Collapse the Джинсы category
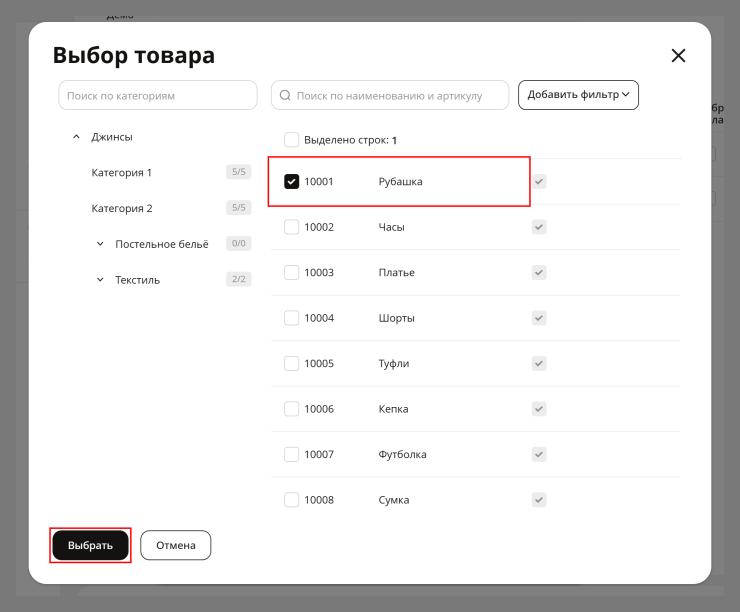 [x=76, y=137]
